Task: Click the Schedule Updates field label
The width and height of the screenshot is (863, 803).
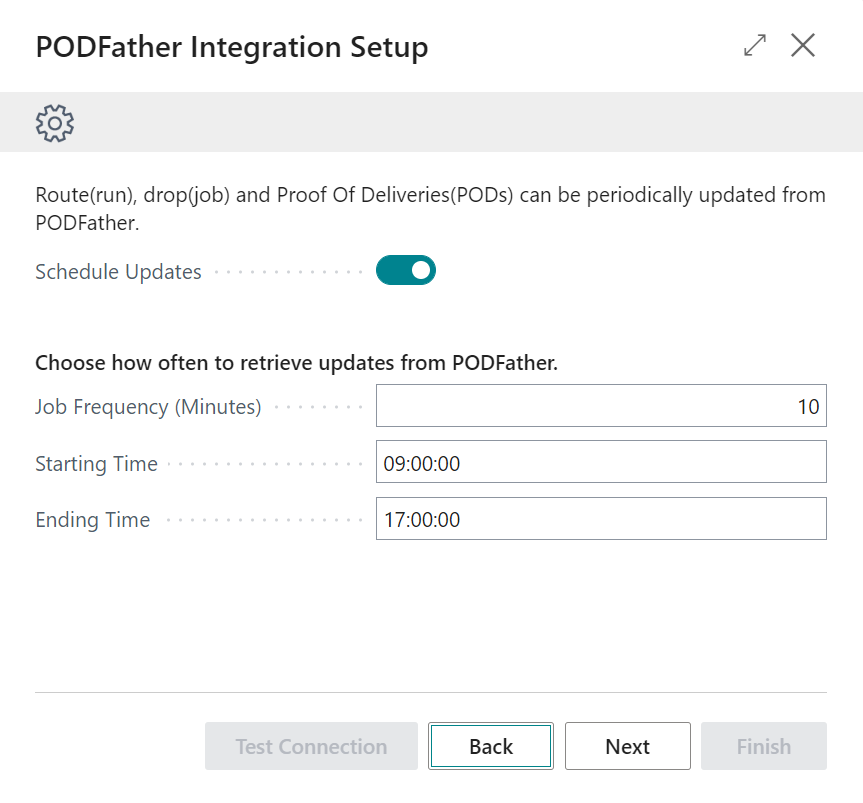Action: 118,272
